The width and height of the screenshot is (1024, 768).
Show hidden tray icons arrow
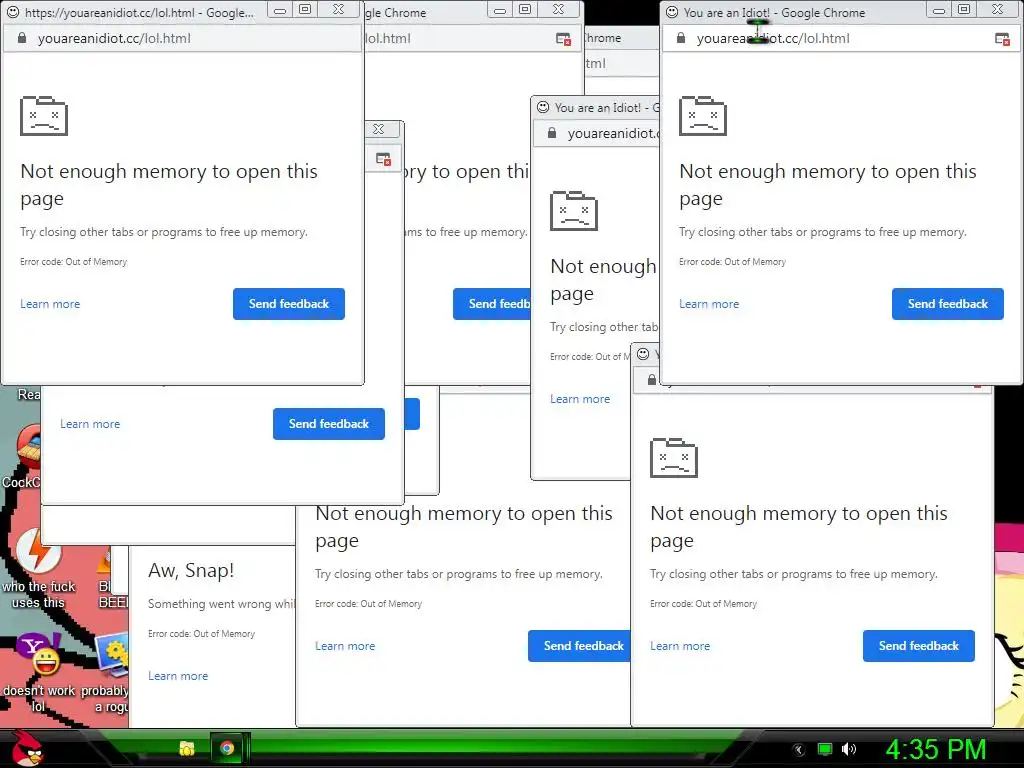tap(799, 750)
